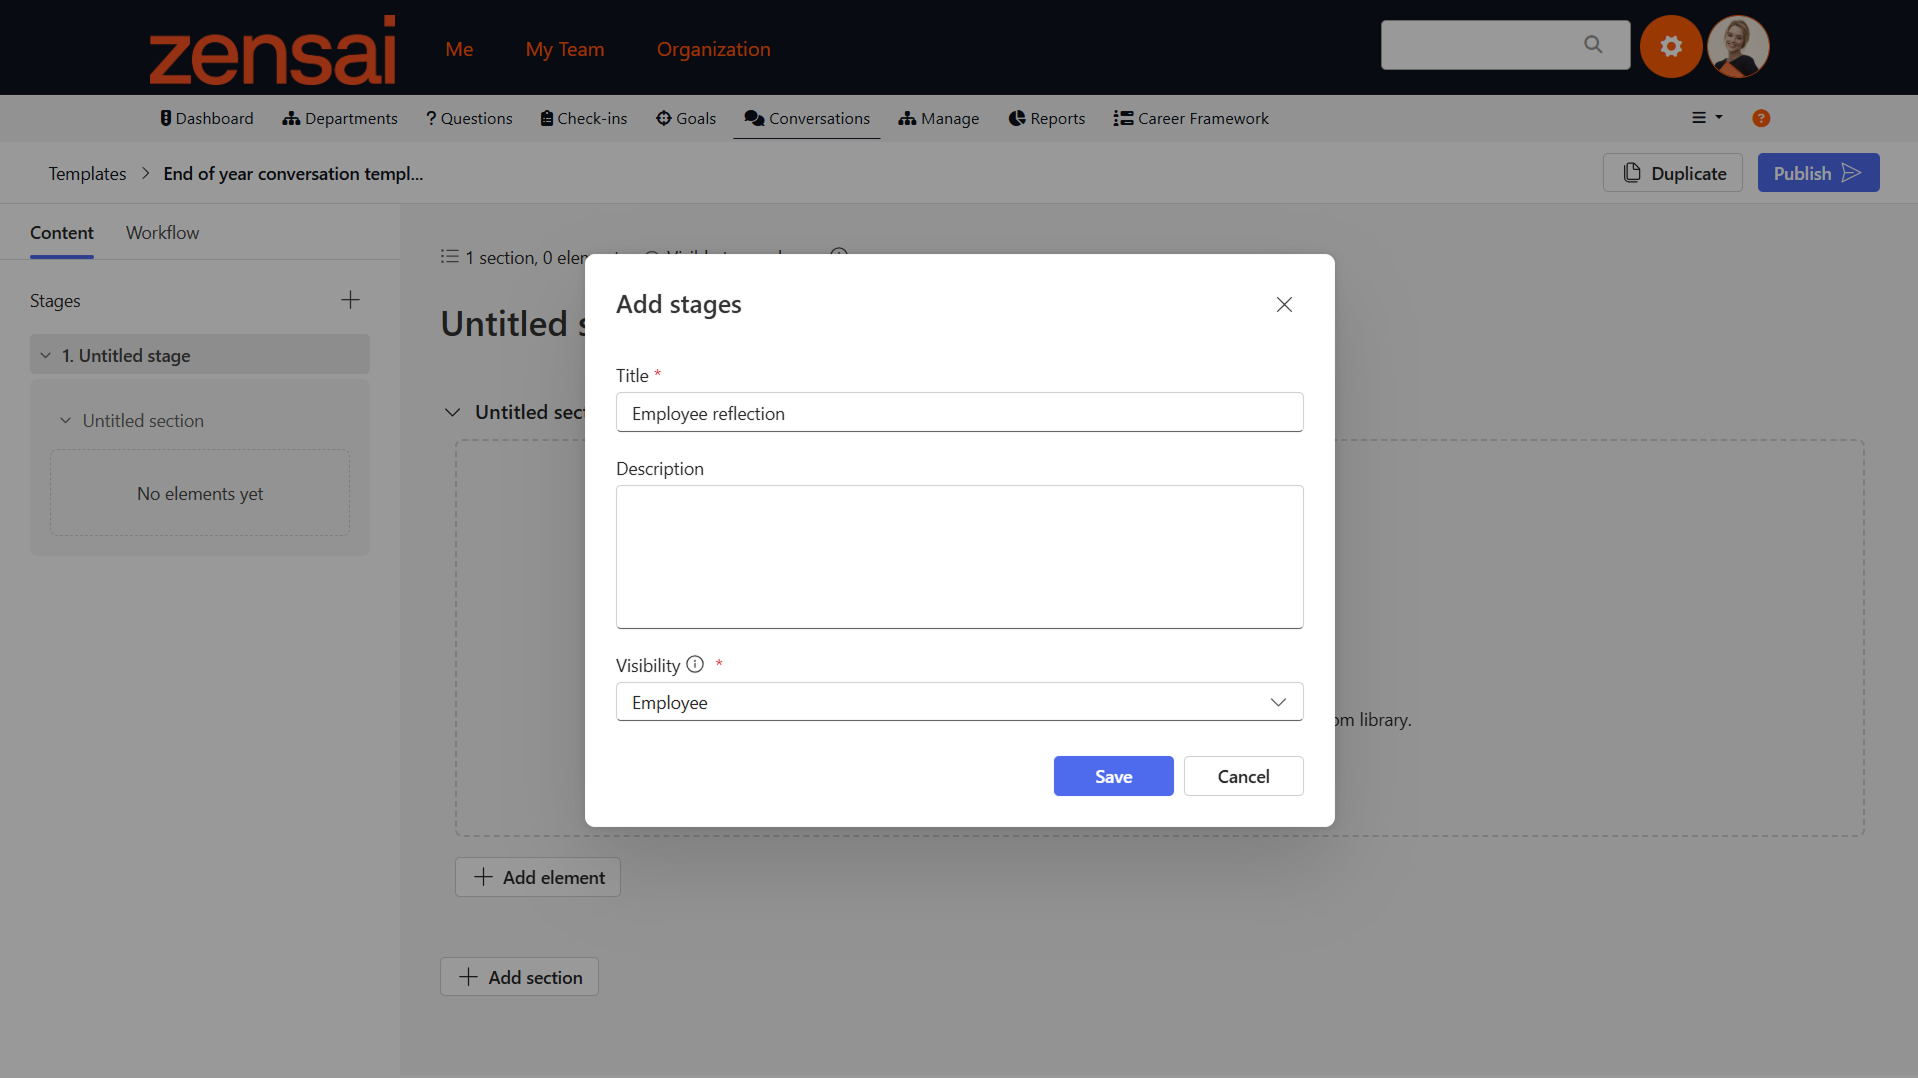The image size is (1918, 1078).
Task: Switch to the Workflow tab
Action: (x=162, y=232)
